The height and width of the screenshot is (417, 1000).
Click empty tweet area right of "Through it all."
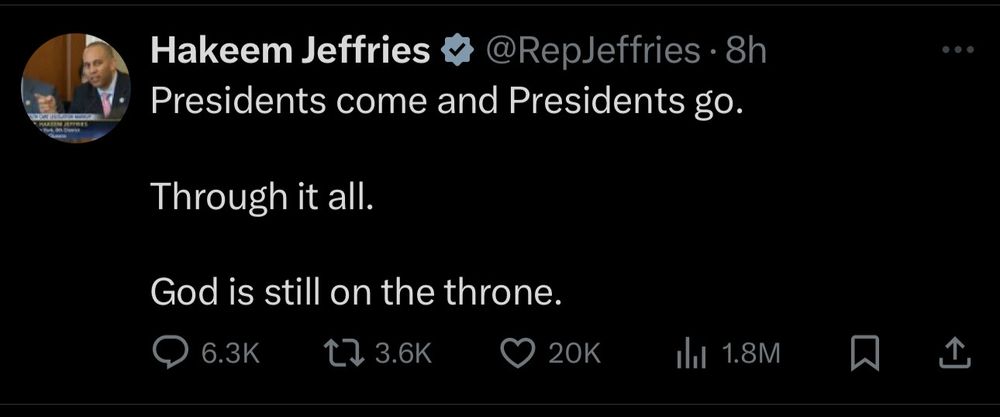pos(650,196)
